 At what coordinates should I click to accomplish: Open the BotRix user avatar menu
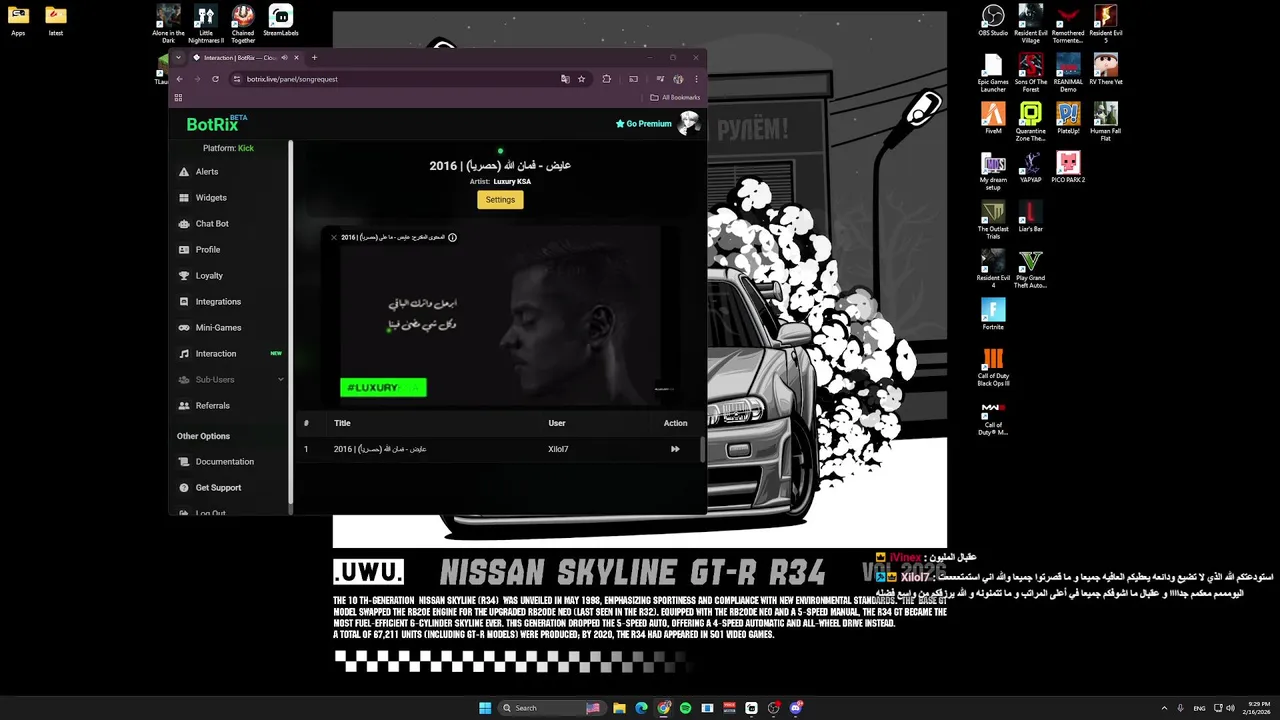click(689, 124)
